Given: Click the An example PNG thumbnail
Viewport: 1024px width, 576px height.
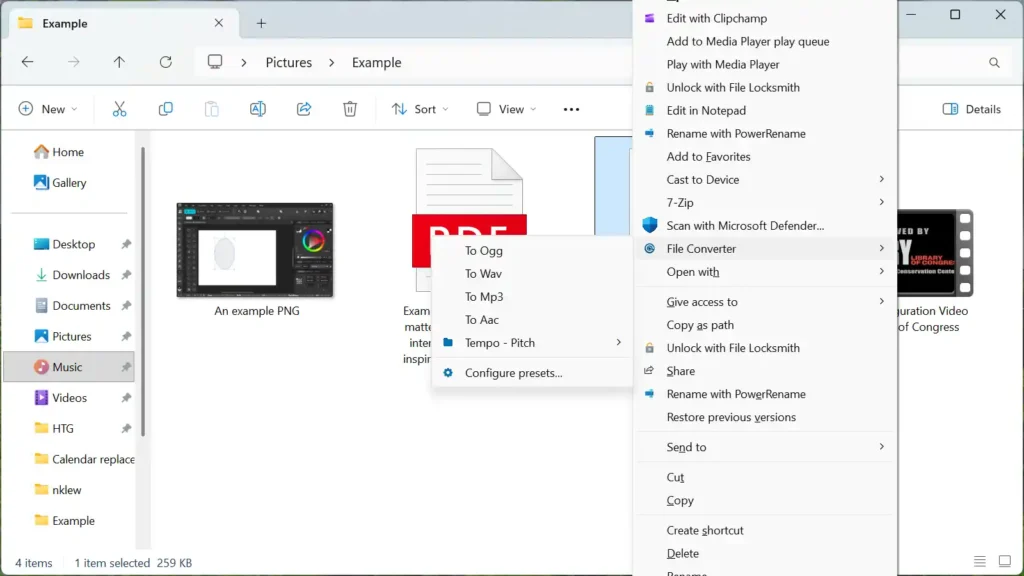Looking at the screenshot, I should (255, 249).
